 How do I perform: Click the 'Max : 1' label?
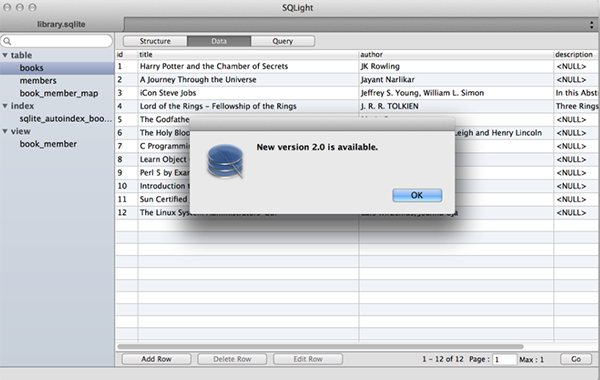[532, 359]
